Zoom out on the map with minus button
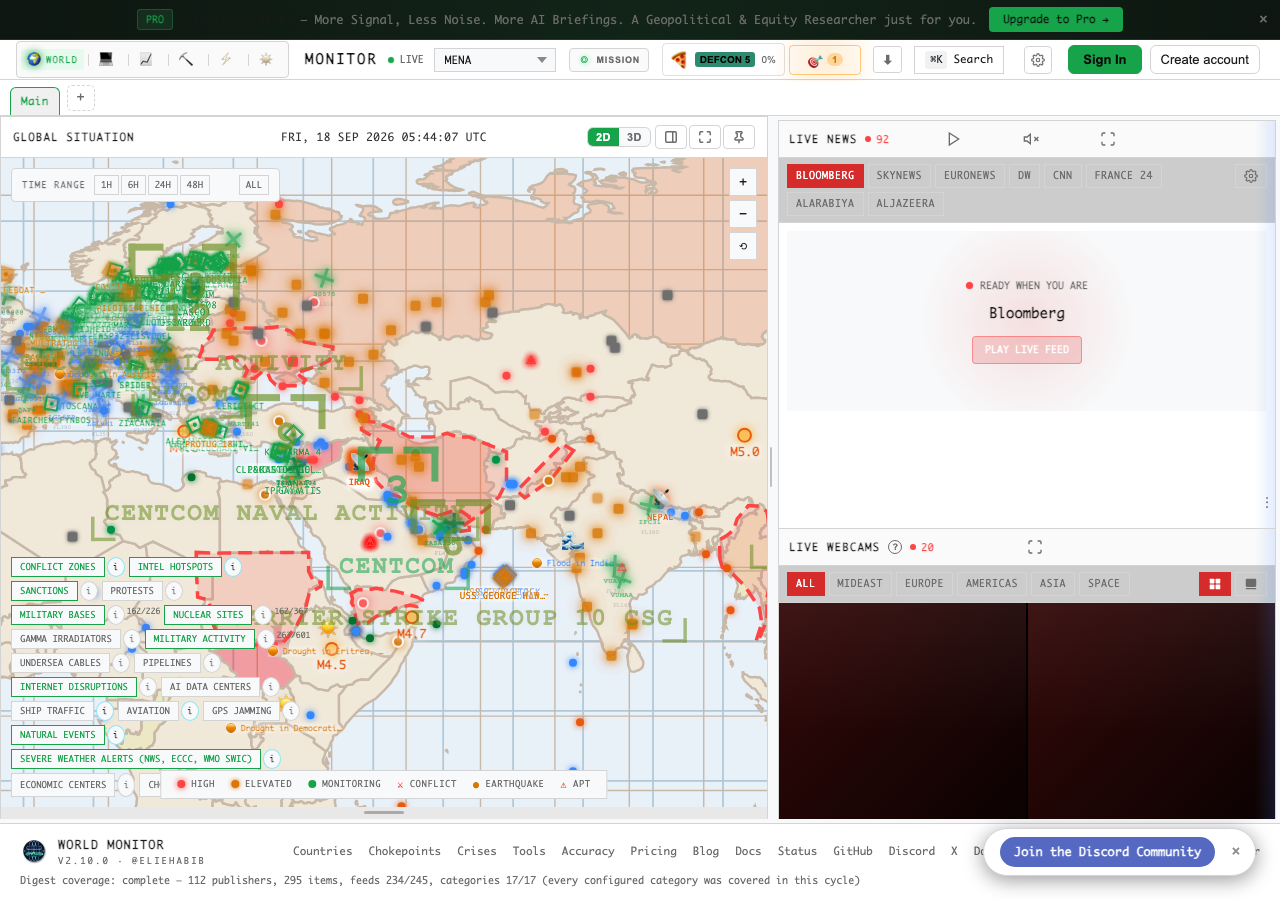1280x900 pixels. [x=743, y=214]
